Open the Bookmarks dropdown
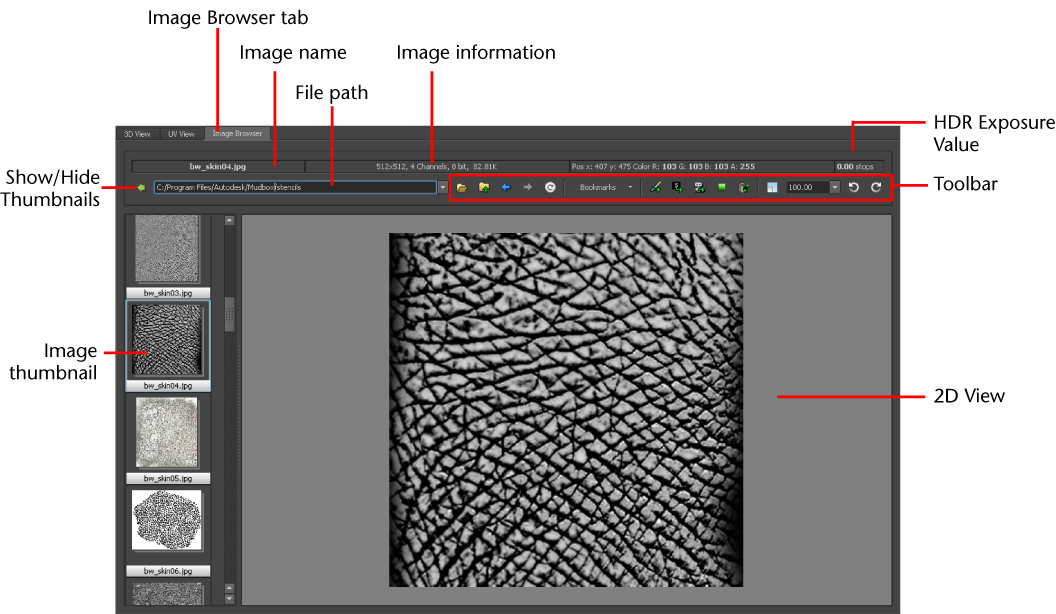The image size is (1056, 614). [606, 188]
